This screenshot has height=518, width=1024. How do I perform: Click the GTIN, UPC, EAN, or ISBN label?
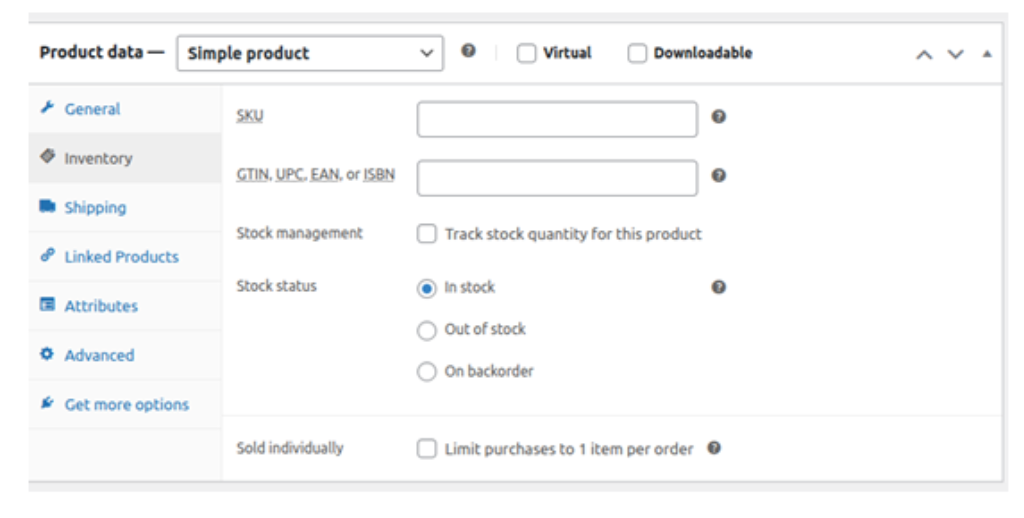[315, 174]
